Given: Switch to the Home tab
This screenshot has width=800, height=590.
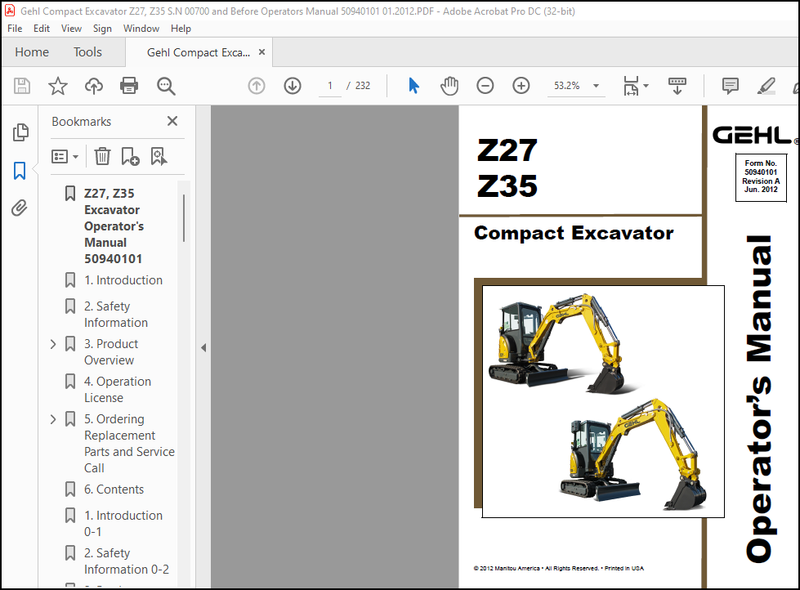Looking at the screenshot, I should (x=31, y=51).
